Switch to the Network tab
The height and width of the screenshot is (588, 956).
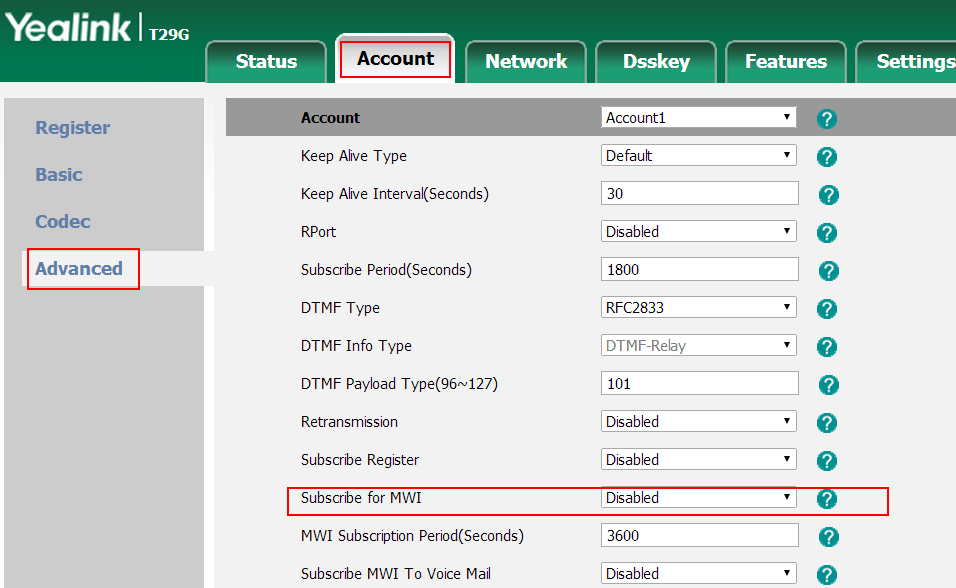coord(526,62)
